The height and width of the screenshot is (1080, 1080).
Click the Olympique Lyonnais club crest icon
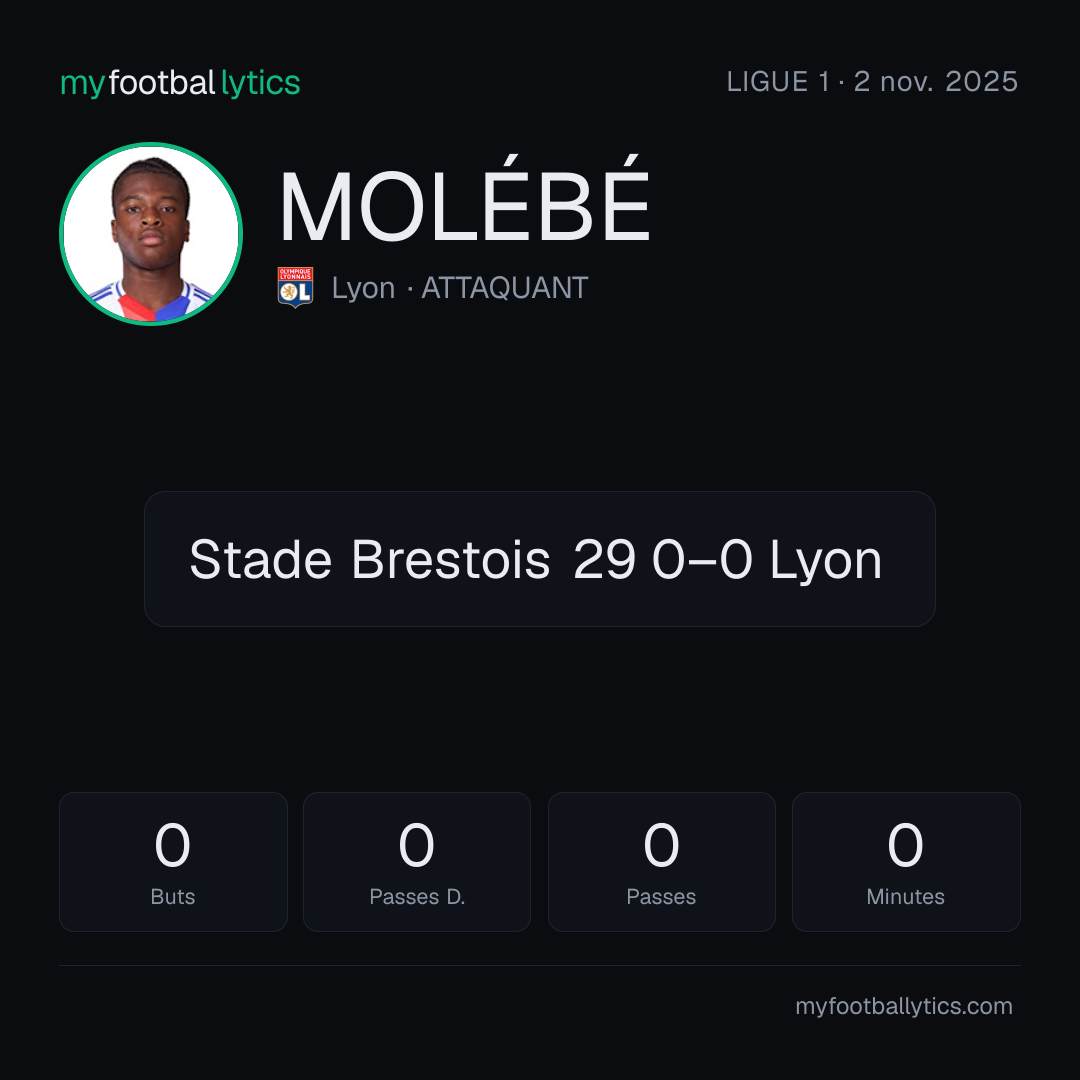(295, 287)
